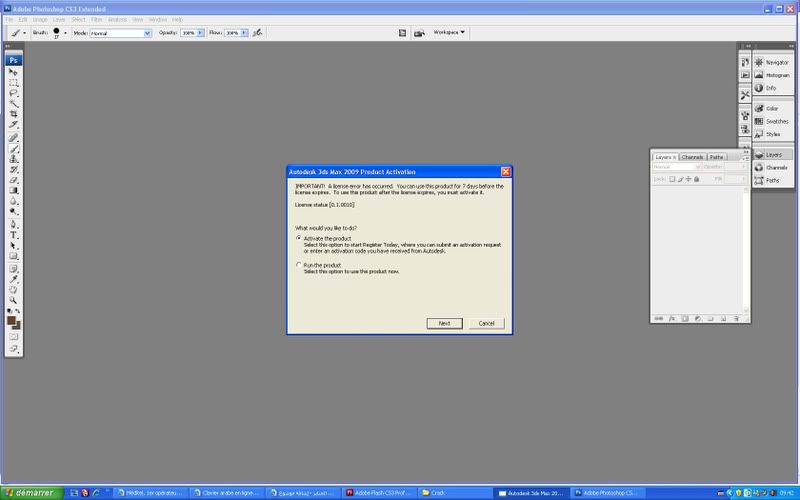Open the Brush preset picker arrow
800x500 pixels.
(65, 33)
